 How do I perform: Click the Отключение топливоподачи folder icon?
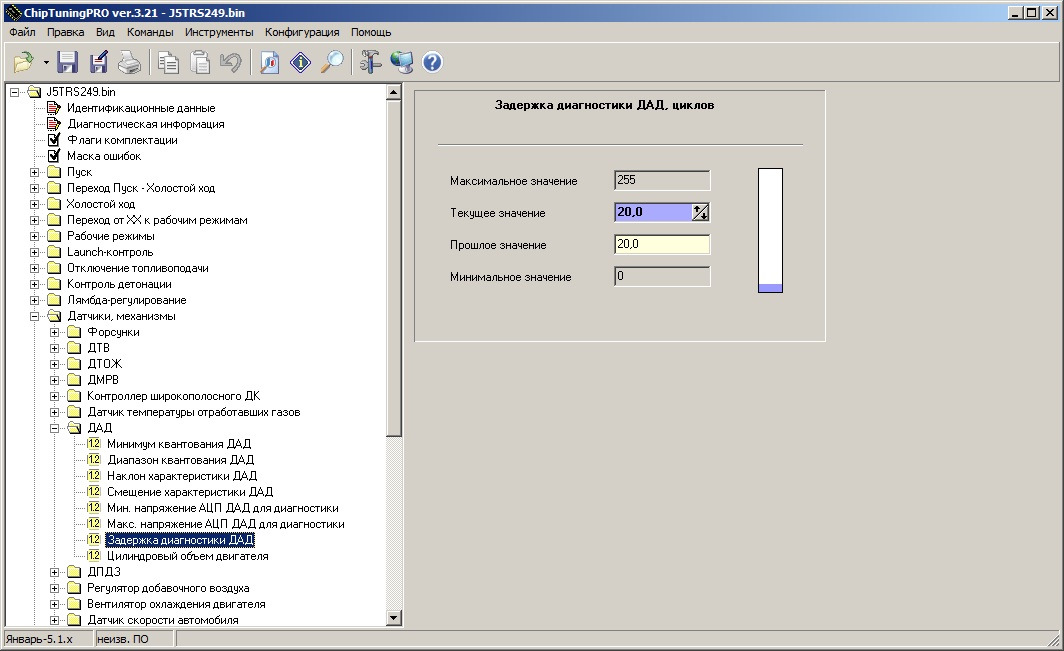tap(54, 268)
